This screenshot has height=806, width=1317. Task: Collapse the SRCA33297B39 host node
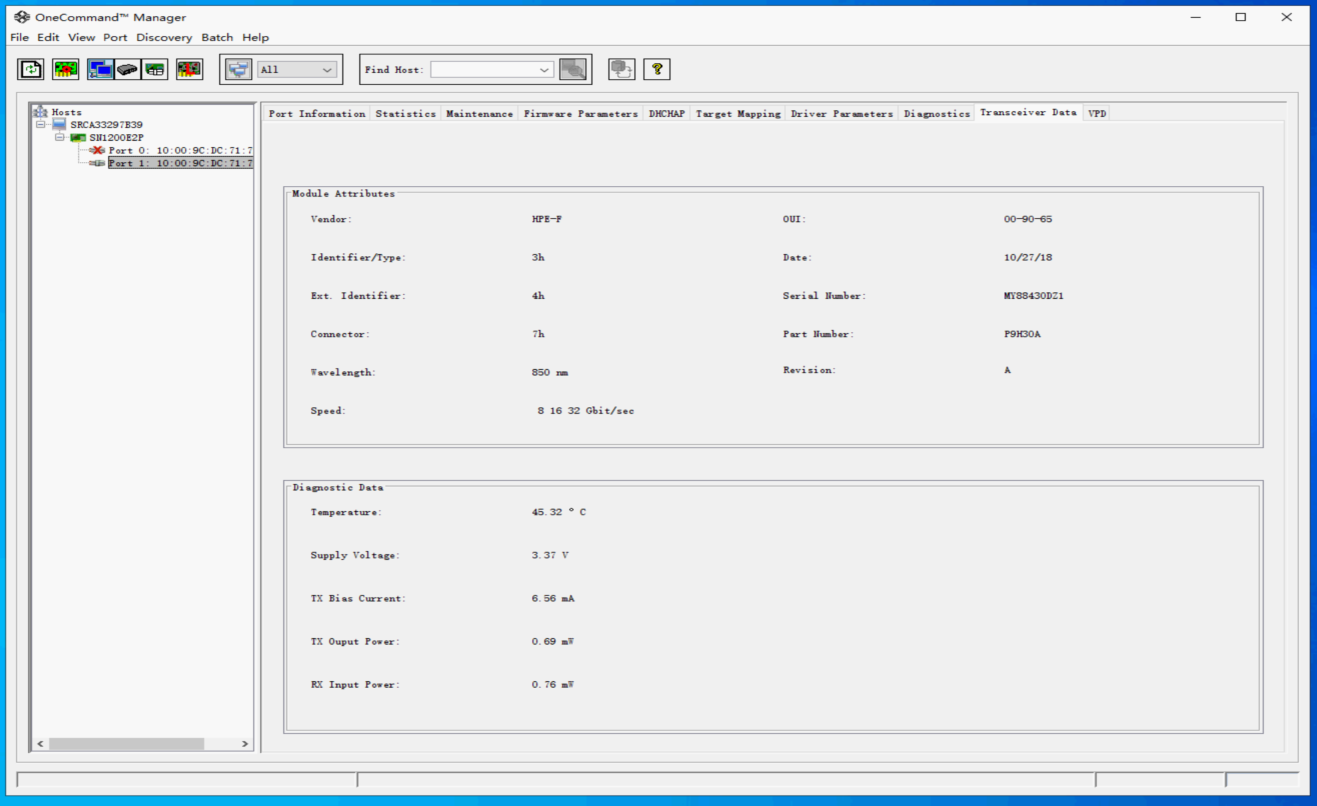42,125
